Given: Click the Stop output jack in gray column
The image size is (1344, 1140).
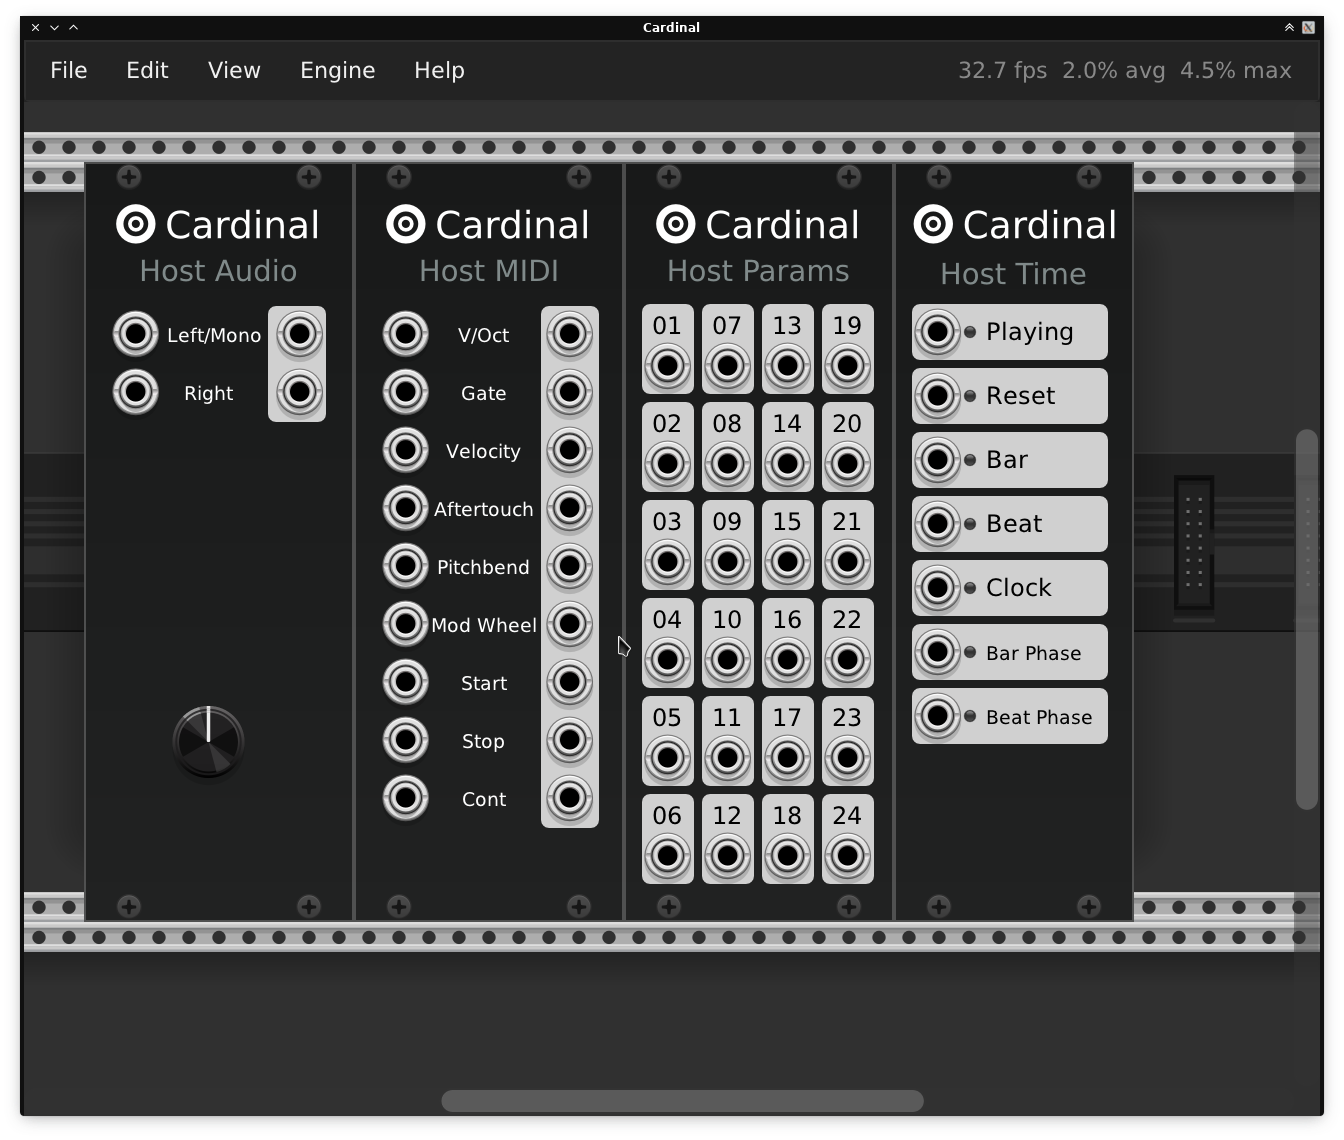Looking at the screenshot, I should pyautogui.click(x=570, y=740).
